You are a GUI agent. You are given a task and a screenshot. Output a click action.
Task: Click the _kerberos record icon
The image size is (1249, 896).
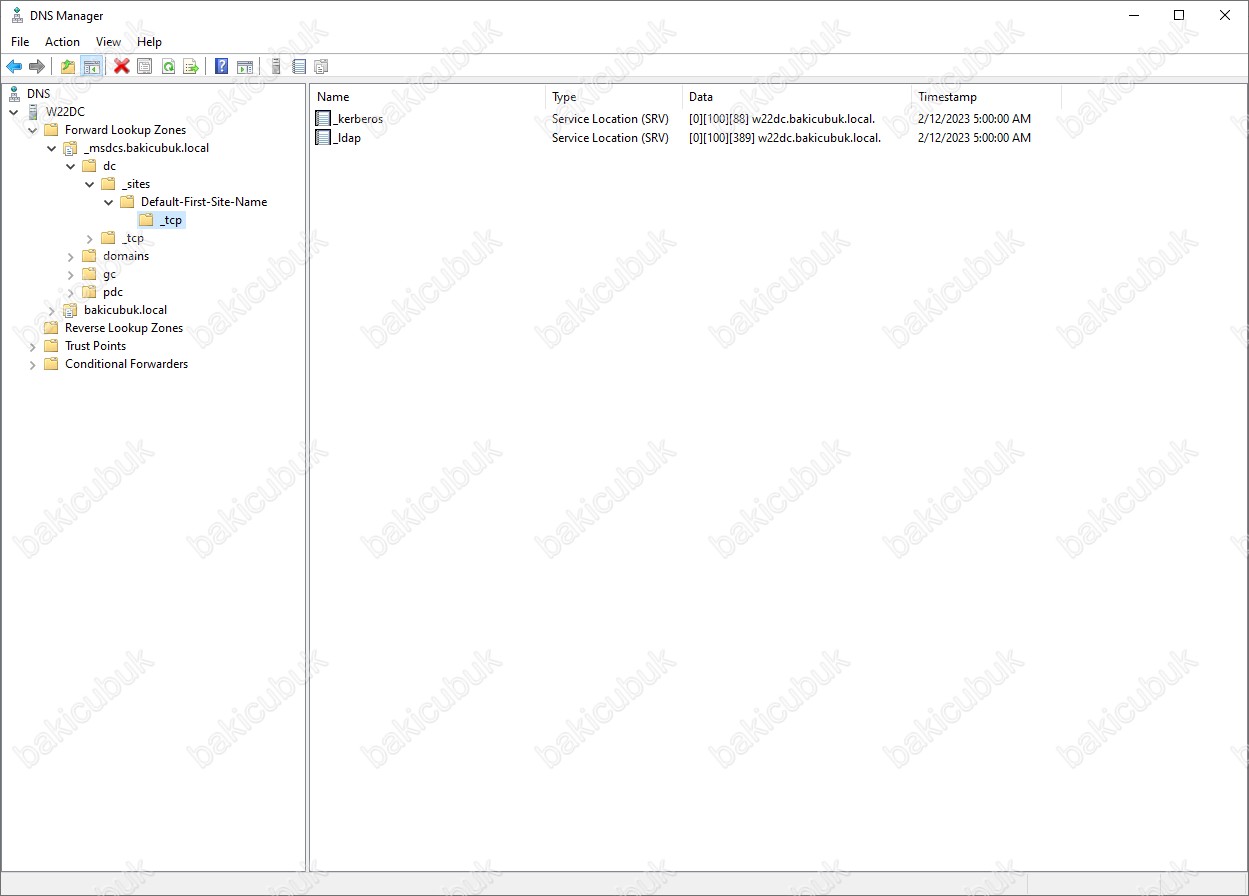tap(323, 119)
